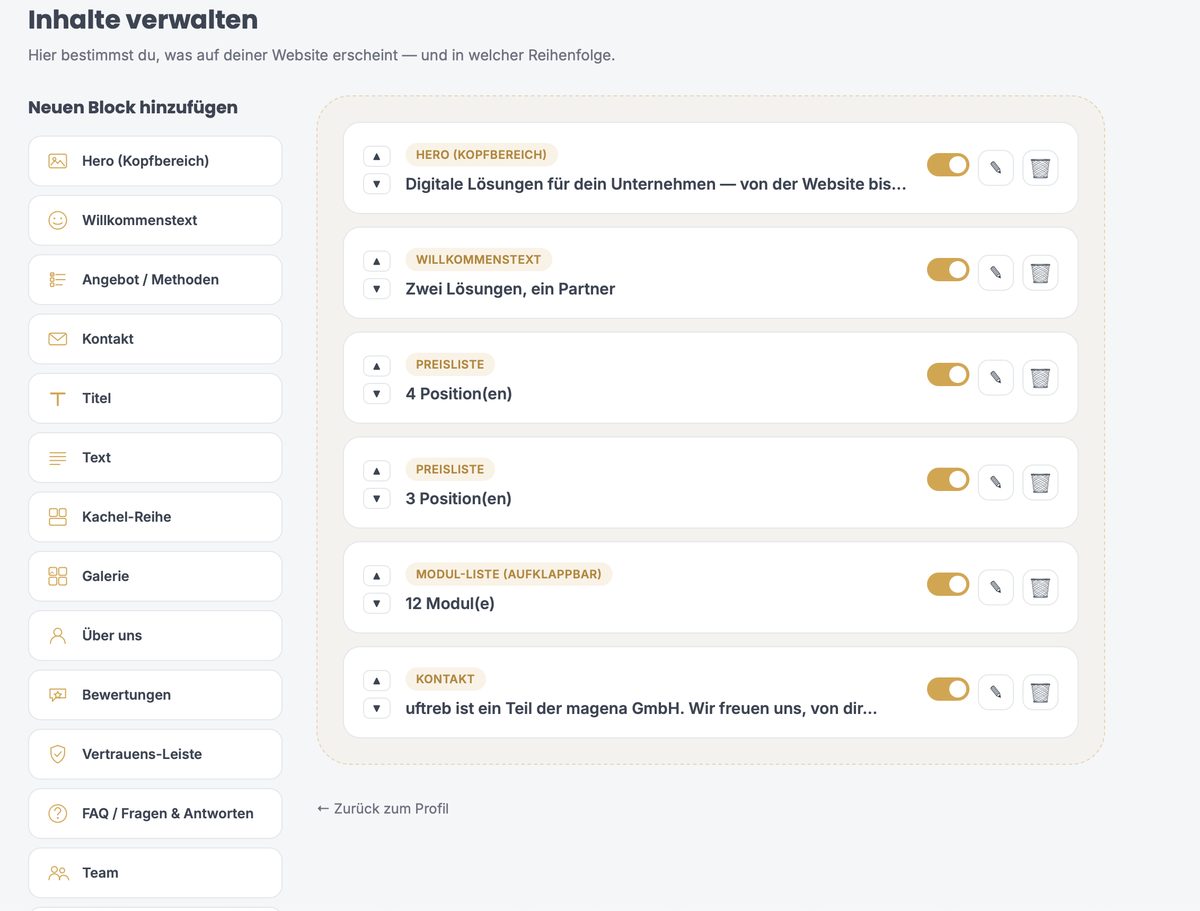The width and height of the screenshot is (1200, 911).
Task: Move the Hero (Kopfbereich) block down
Action: coord(376,184)
